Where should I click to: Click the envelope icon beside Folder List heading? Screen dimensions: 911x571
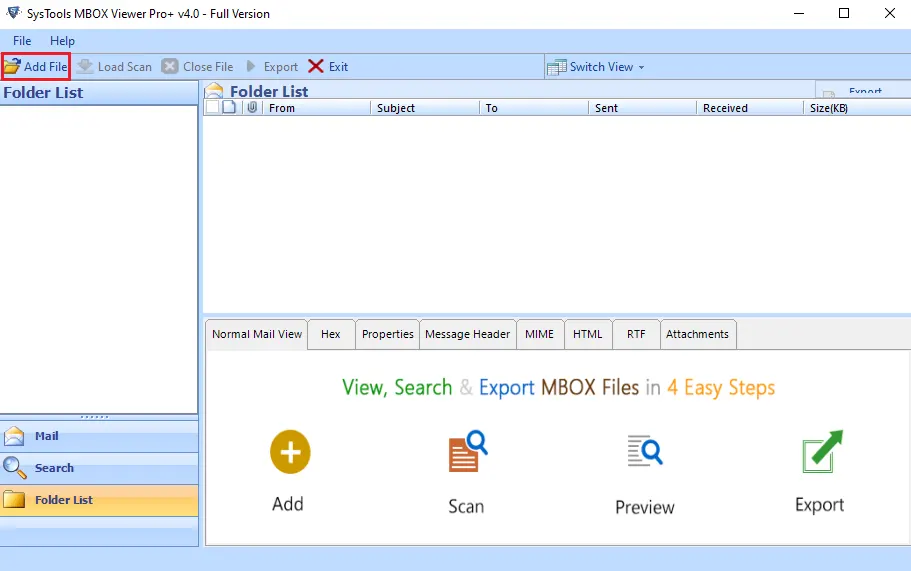[x=214, y=91]
